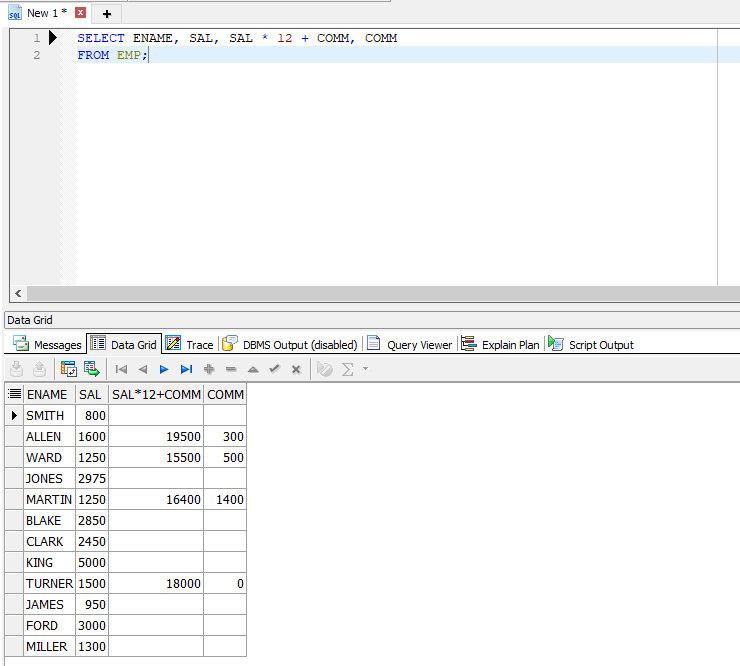Click the COMM value 1400

pyautogui.click(x=225, y=499)
